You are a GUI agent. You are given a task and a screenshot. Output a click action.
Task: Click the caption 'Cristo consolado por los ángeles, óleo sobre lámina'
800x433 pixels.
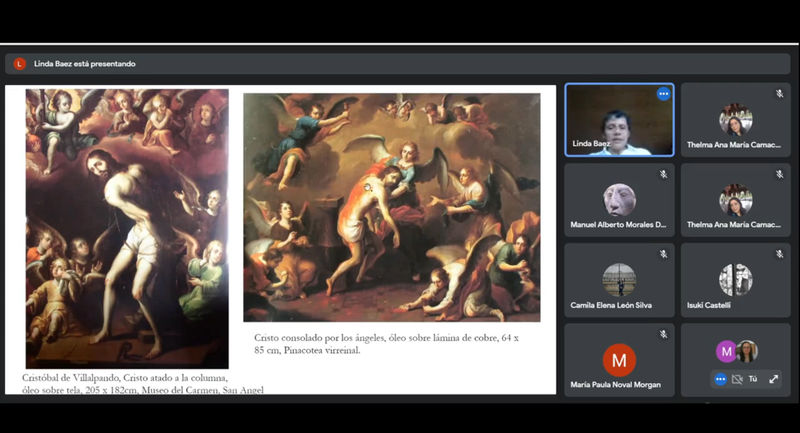(x=386, y=338)
